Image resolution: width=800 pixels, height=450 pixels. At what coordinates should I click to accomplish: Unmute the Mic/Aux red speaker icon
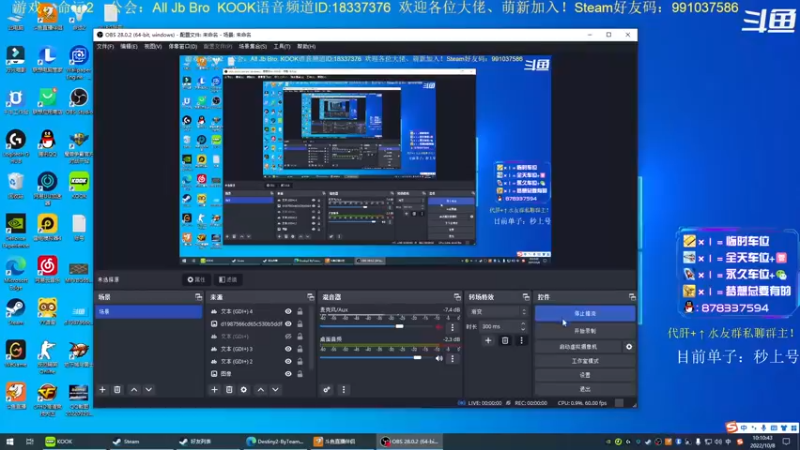(x=439, y=327)
